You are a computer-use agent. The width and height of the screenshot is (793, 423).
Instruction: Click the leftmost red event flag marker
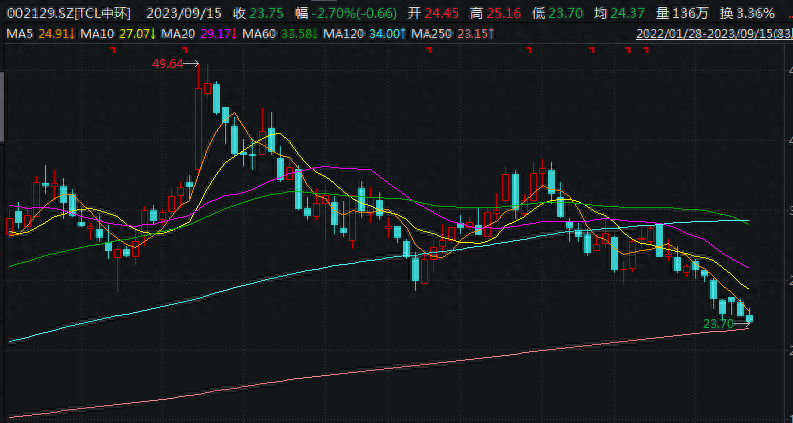coord(114,50)
